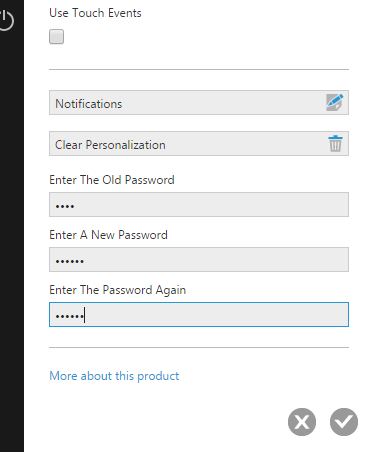The width and height of the screenshot is (372, 452).
Task: Confirm changes with the checkmark icon
Action: tap(344, 422)
